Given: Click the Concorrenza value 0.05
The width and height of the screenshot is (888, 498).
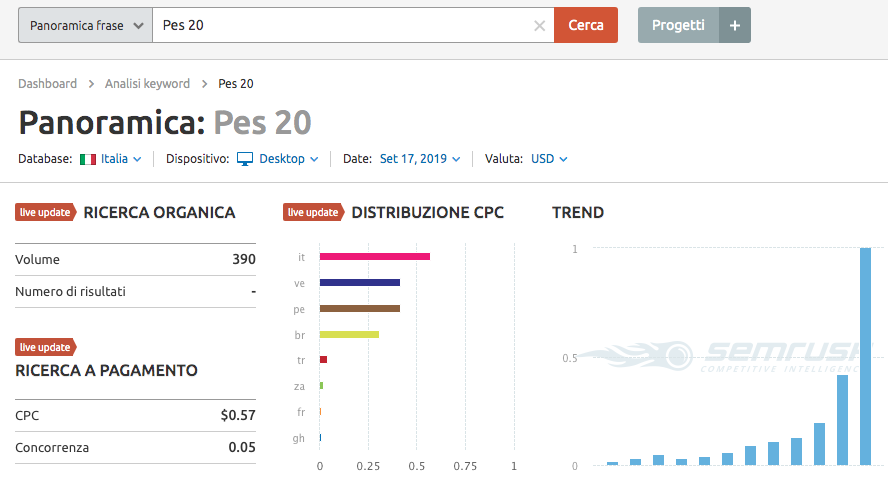Looking at the screenshot, I should click(x=242, y=448).
